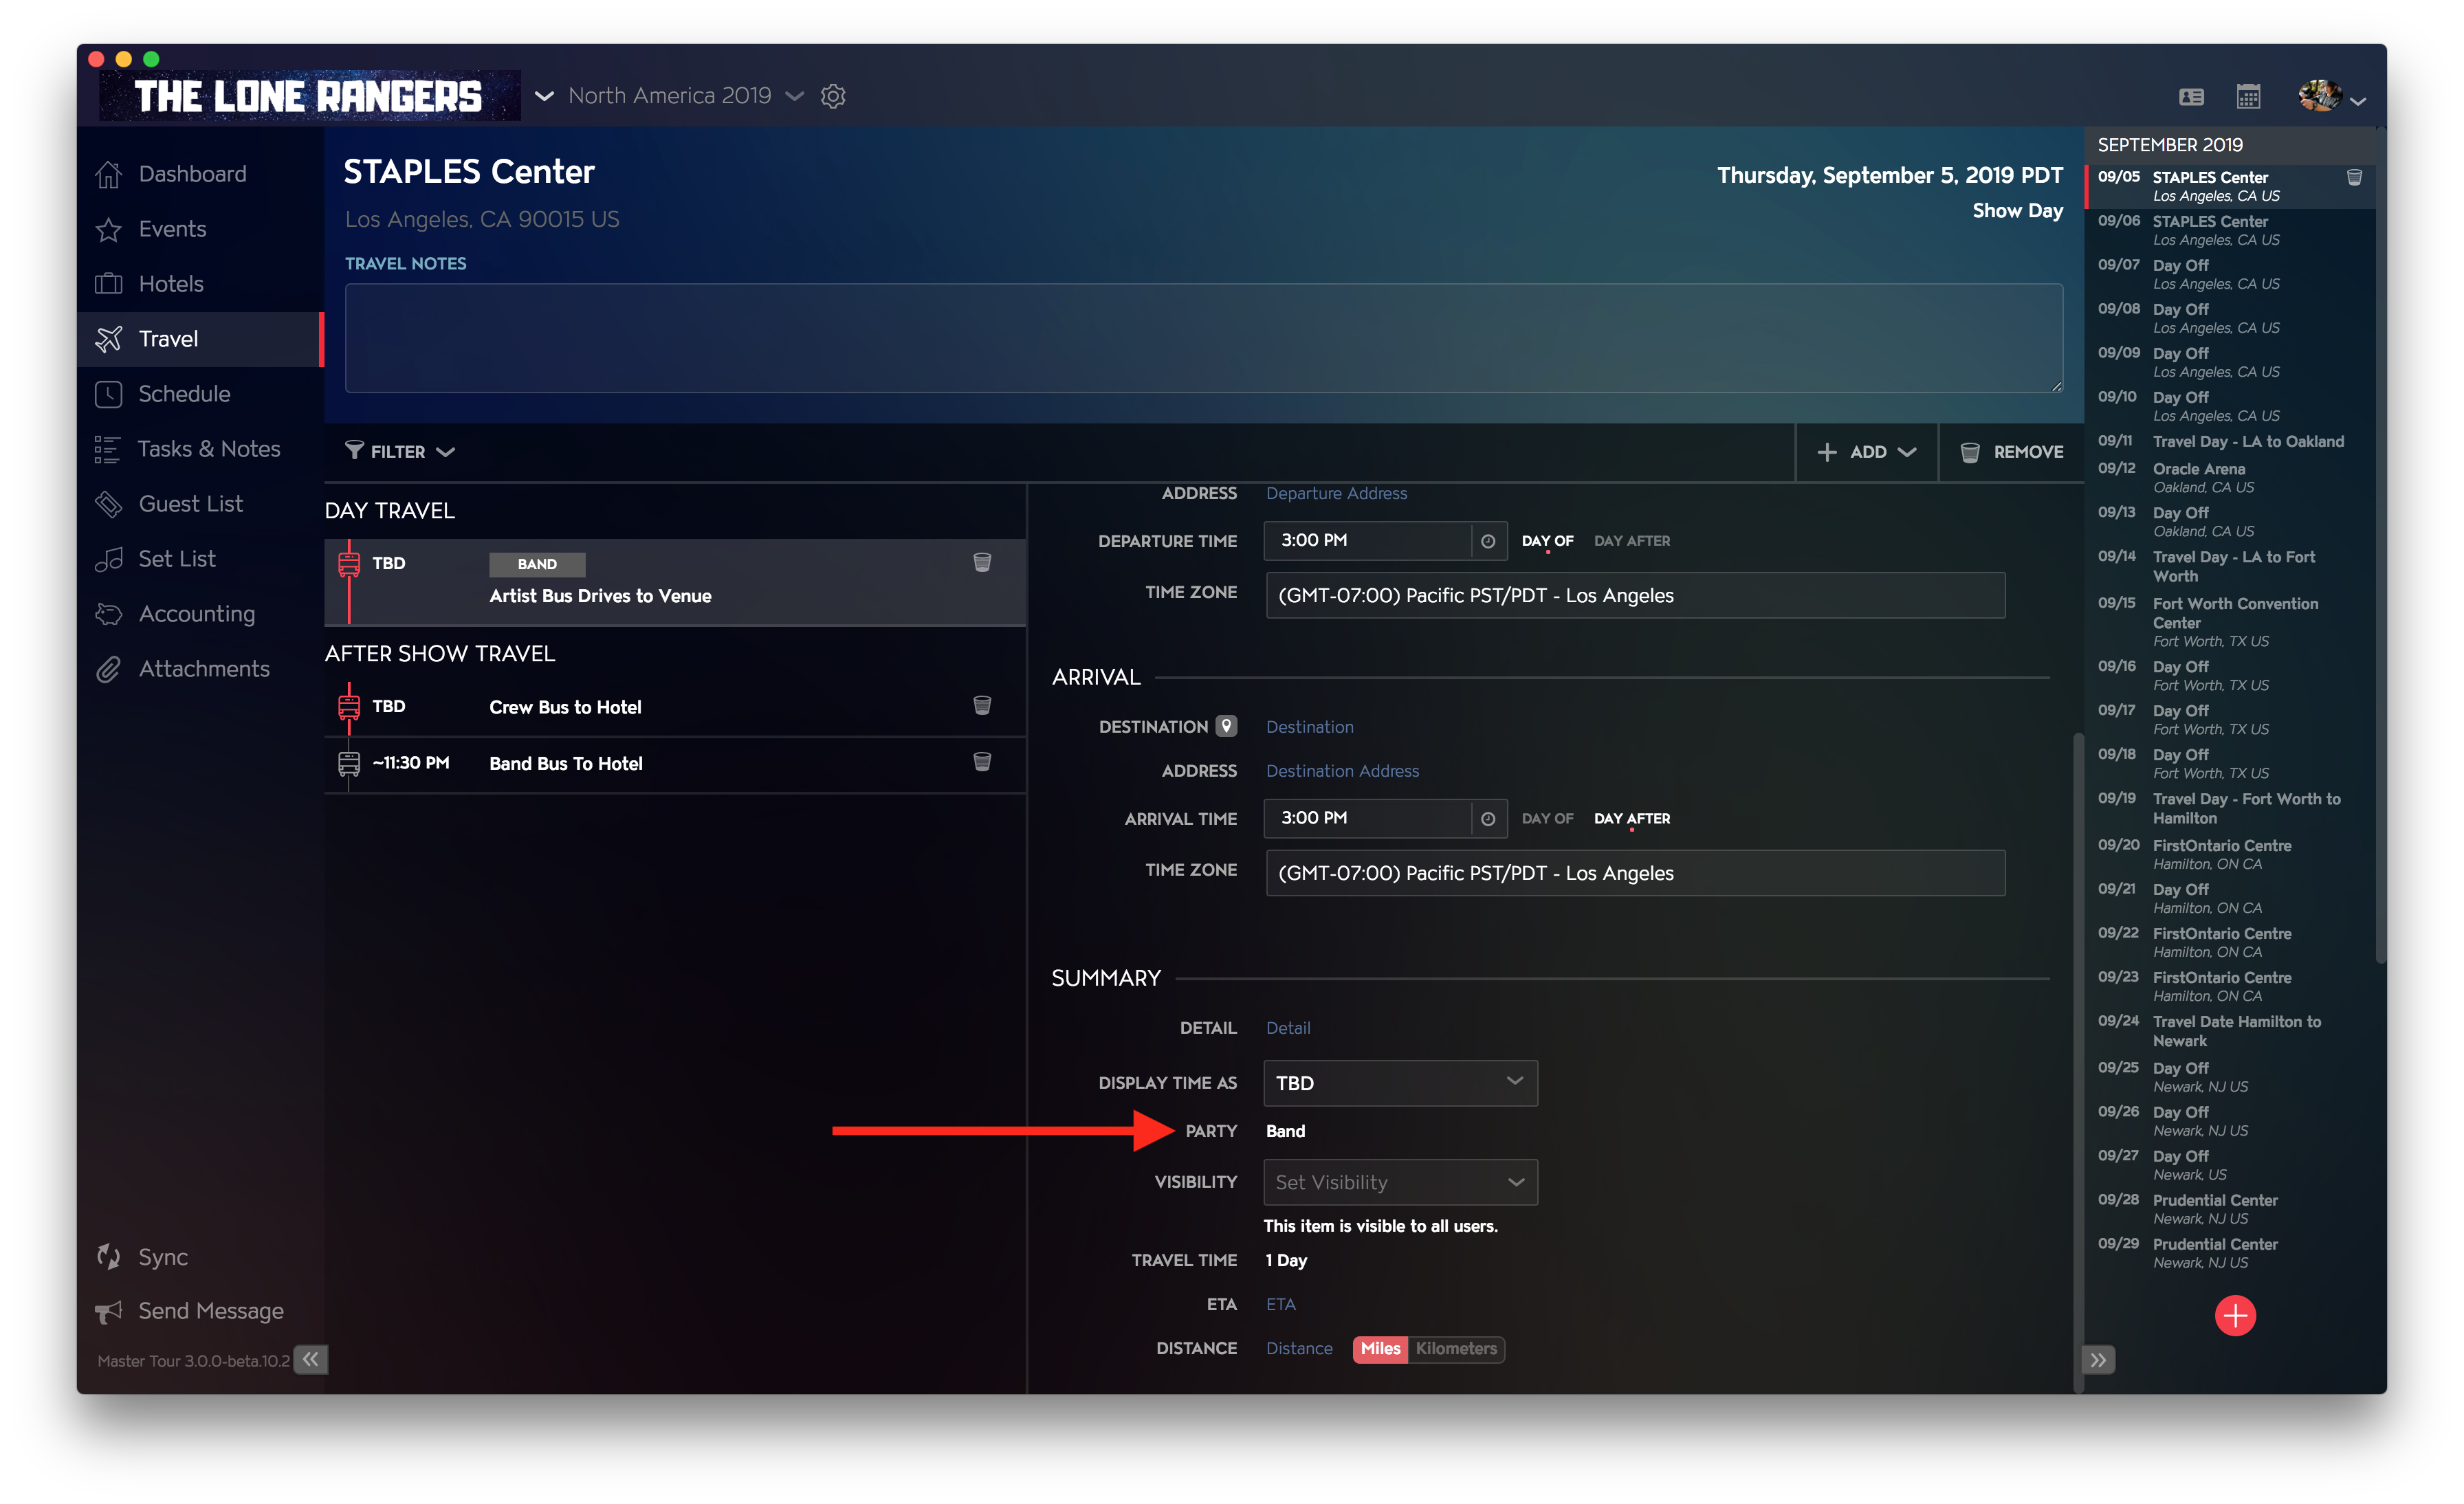The width and height of the screenshot is (2464, 1504).
Task: Click the Departure Address field
Action: click(1336, 493)
